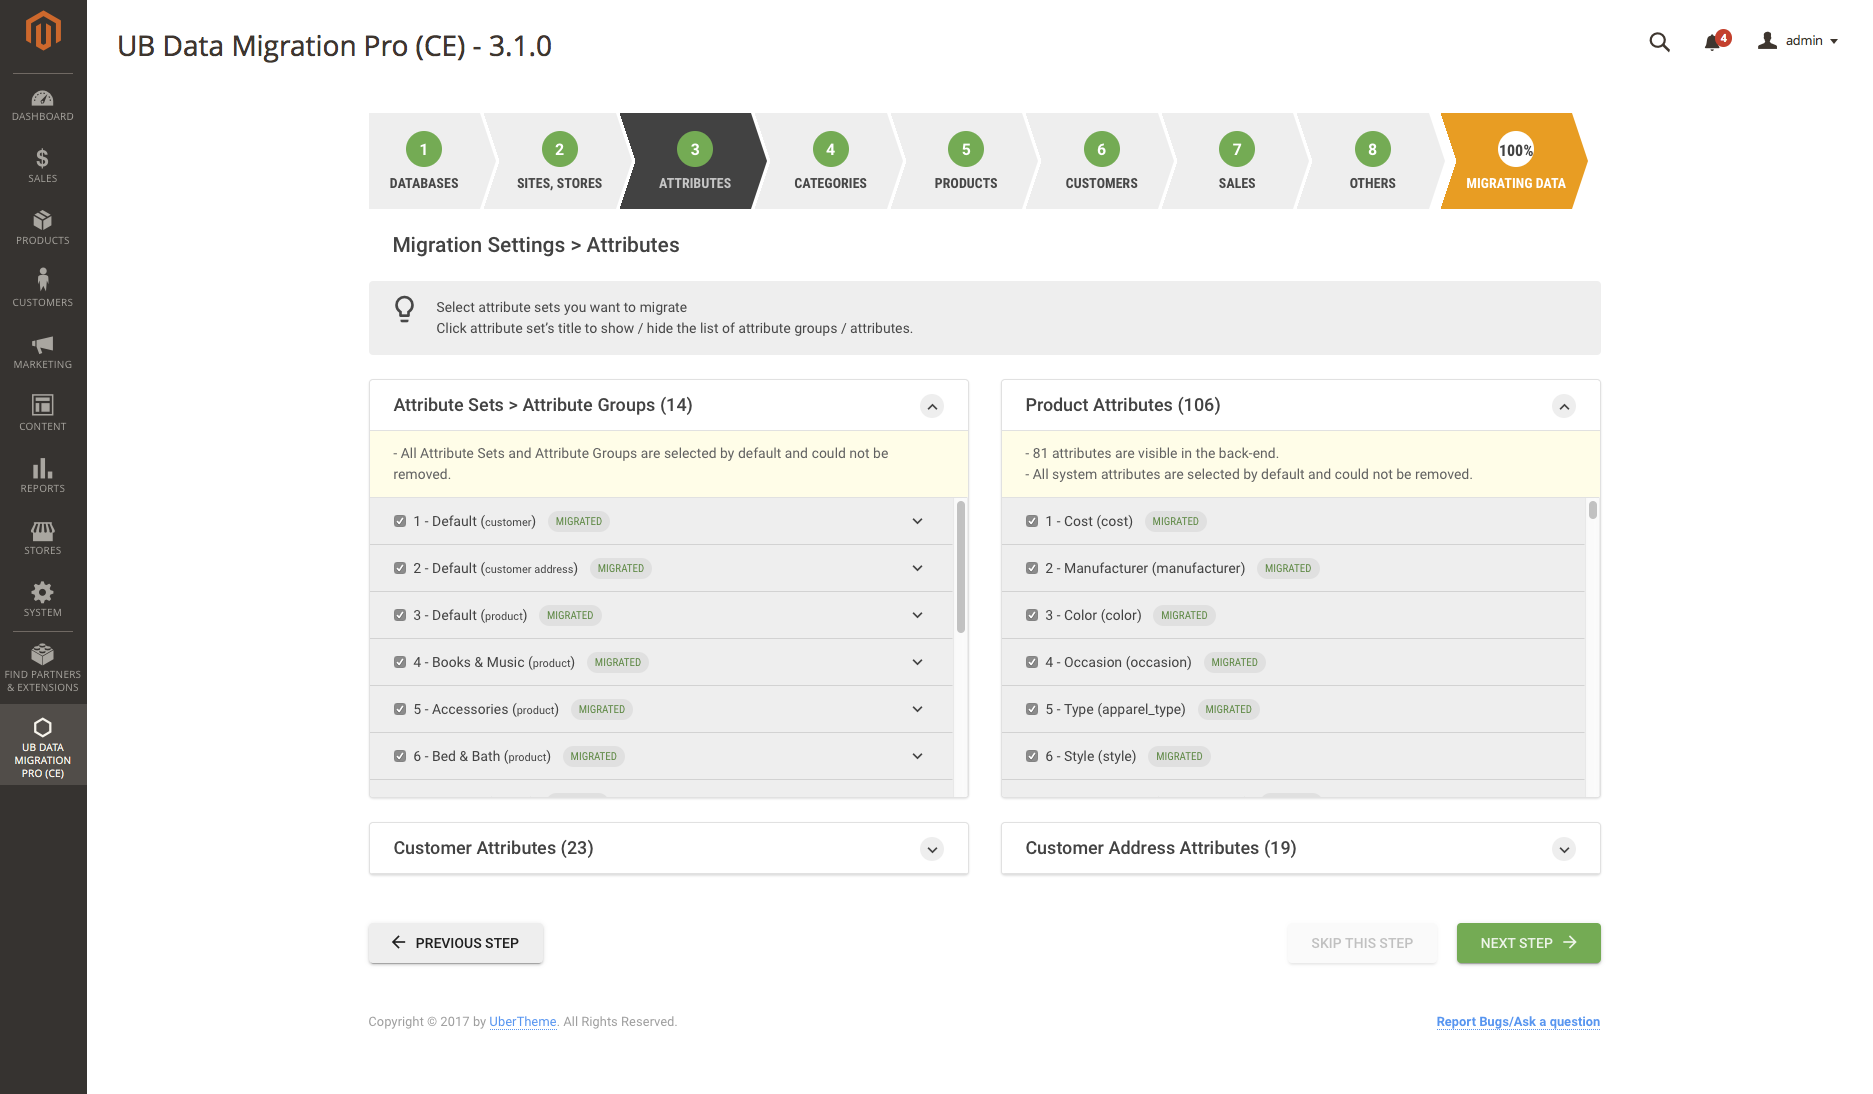The height and width of the screenshot is (1094, 1873).
Task: Click the Attribute Sets list scrollbar
Action: tap(961, 567)
